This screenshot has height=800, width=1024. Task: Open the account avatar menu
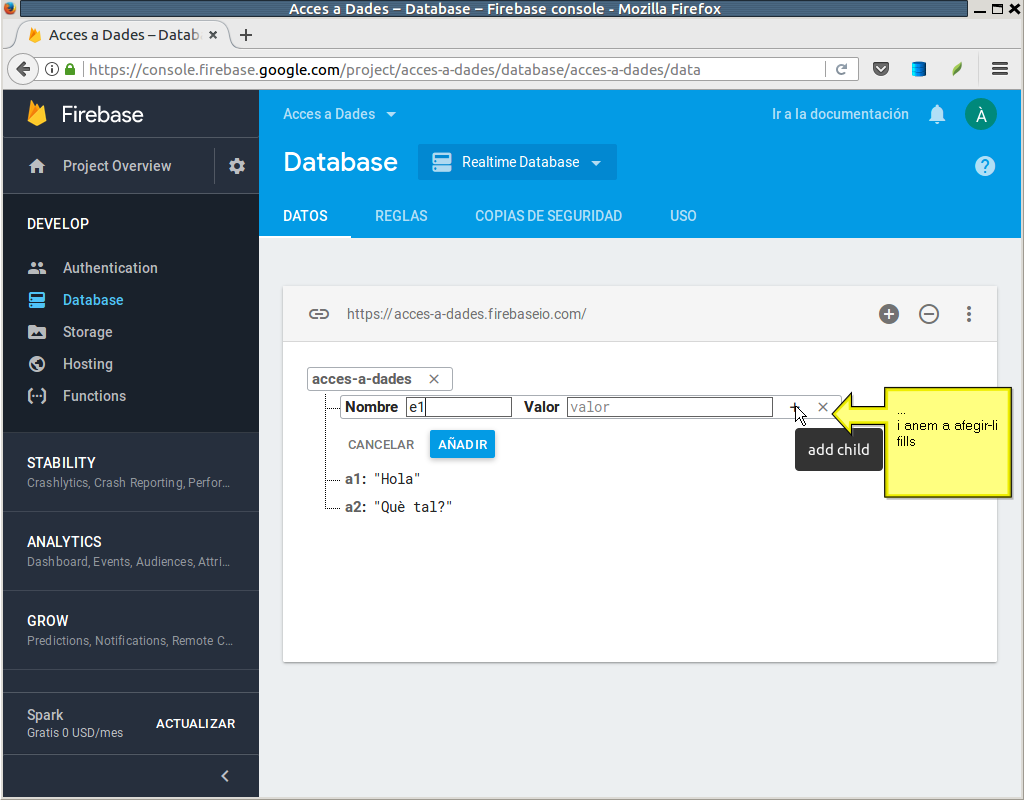pos(981,114)
